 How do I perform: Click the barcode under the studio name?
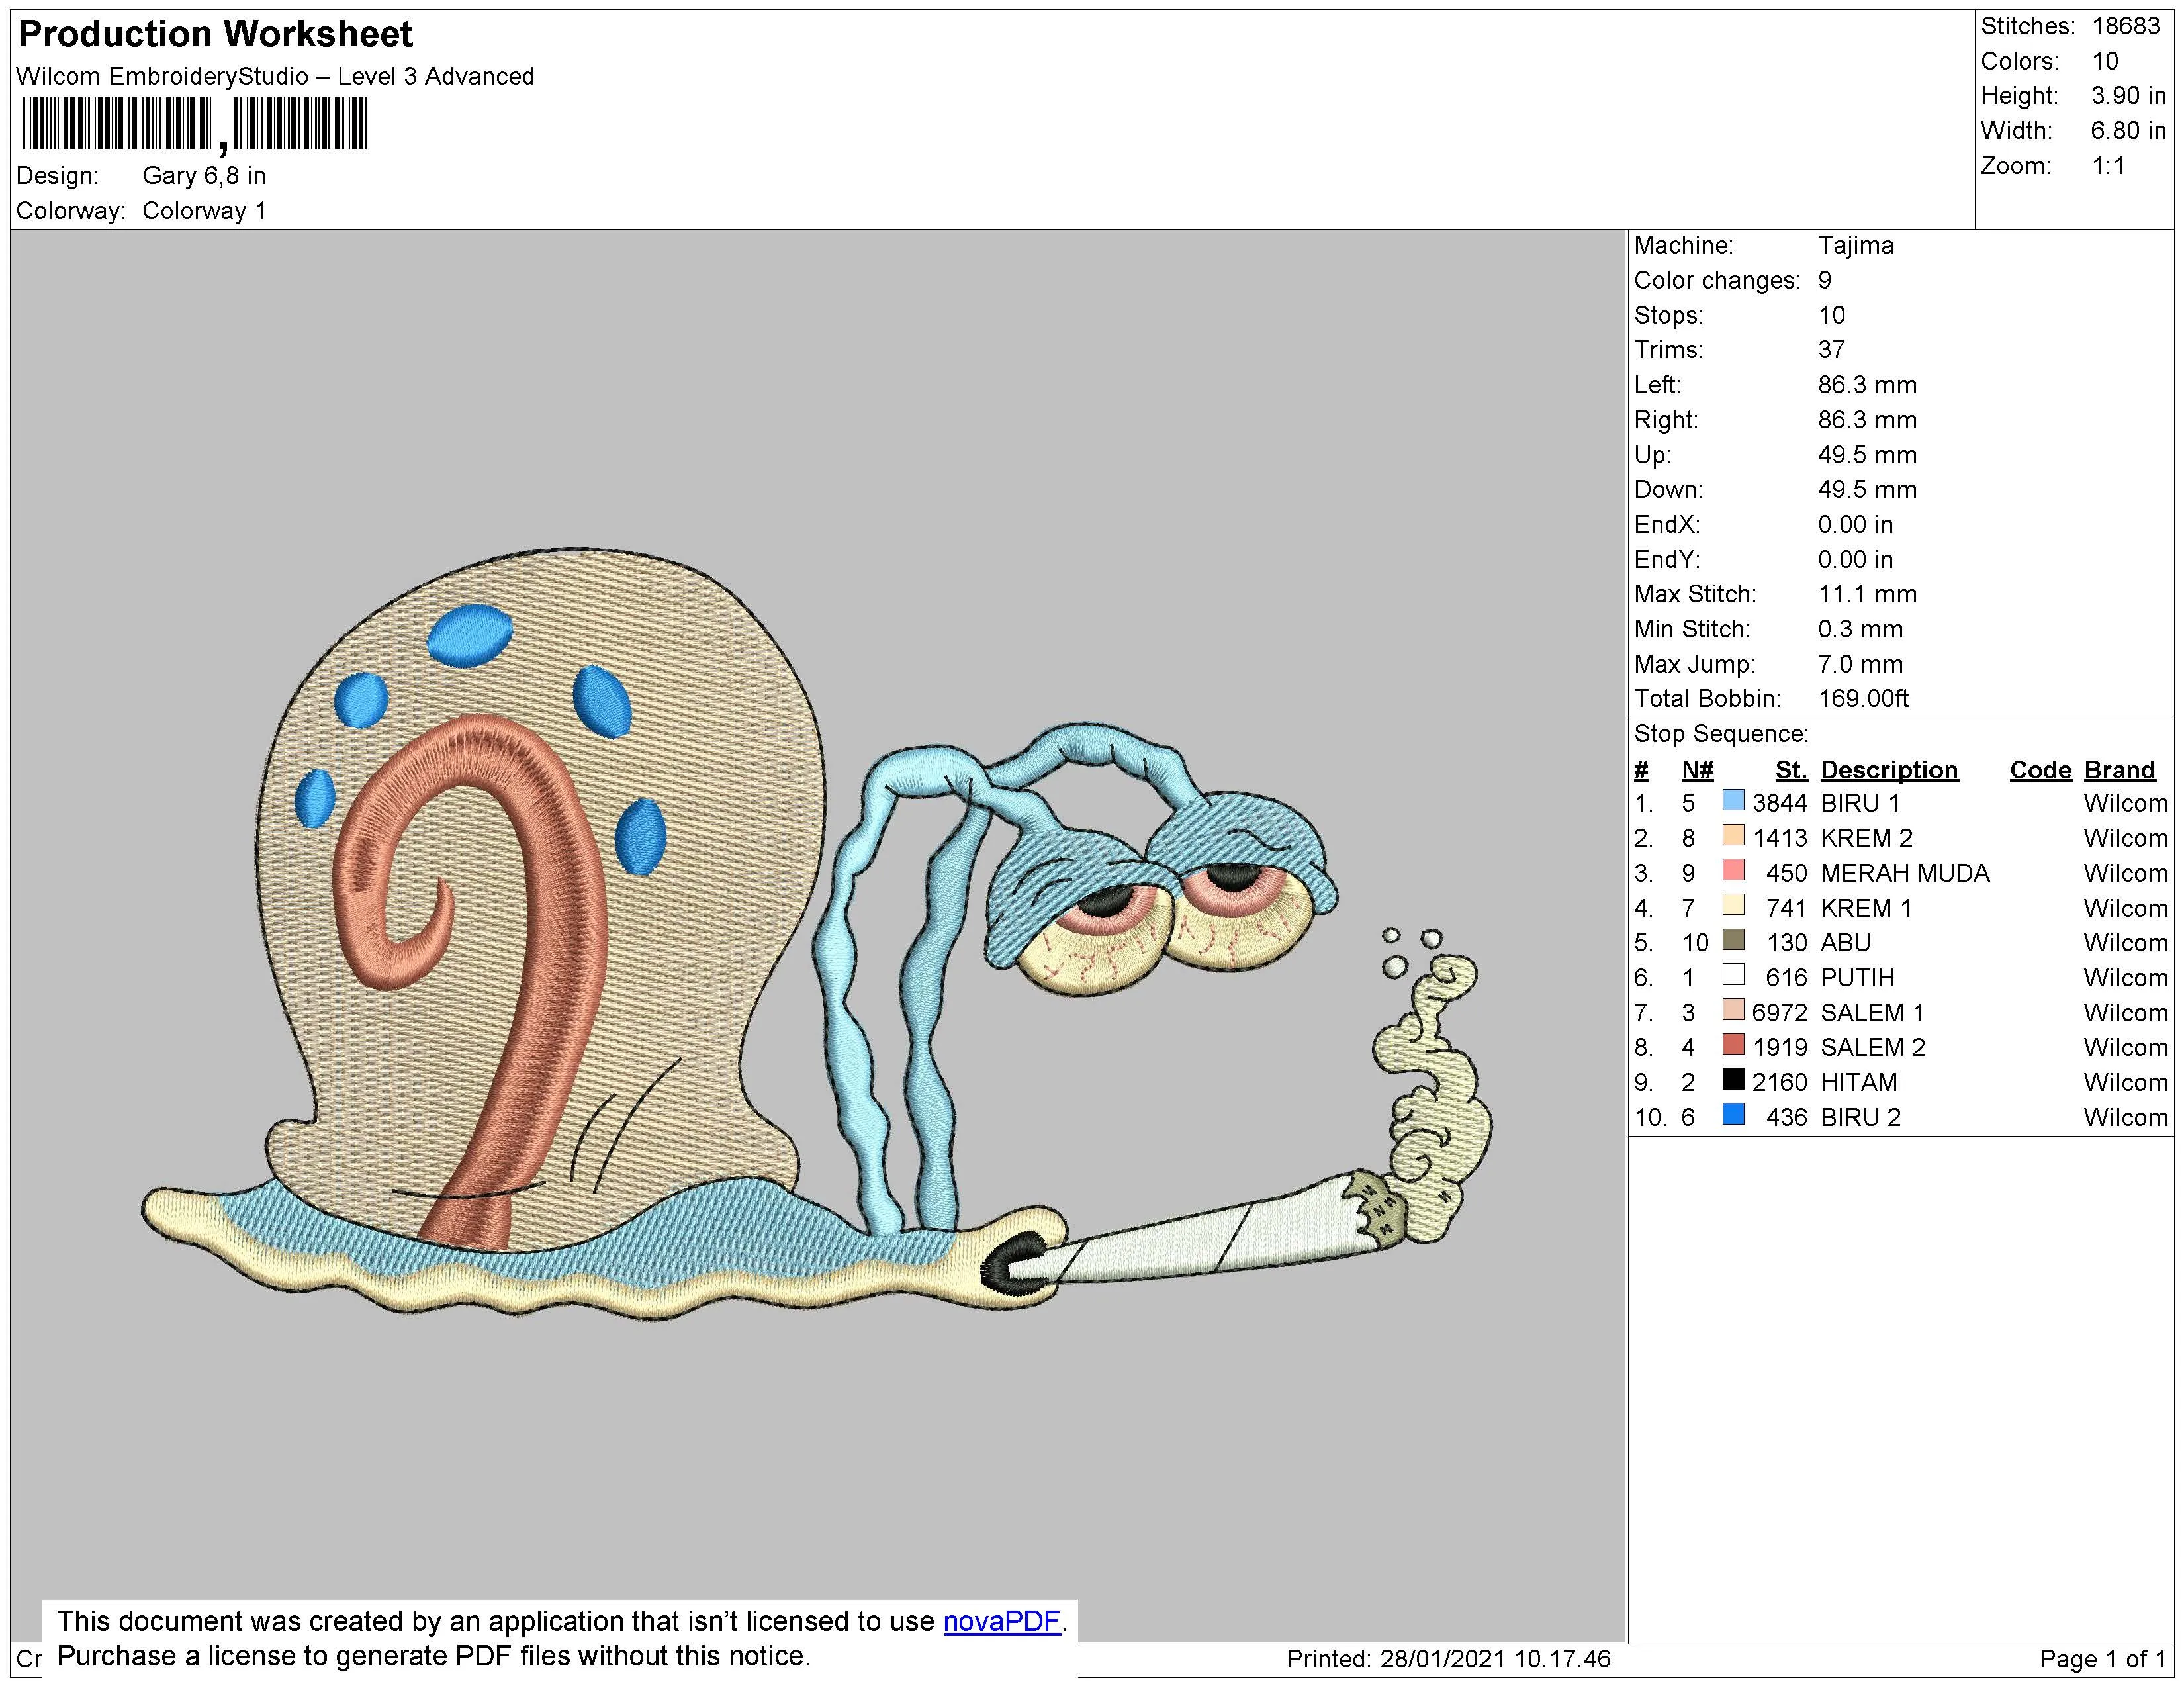tap(194, 125)
